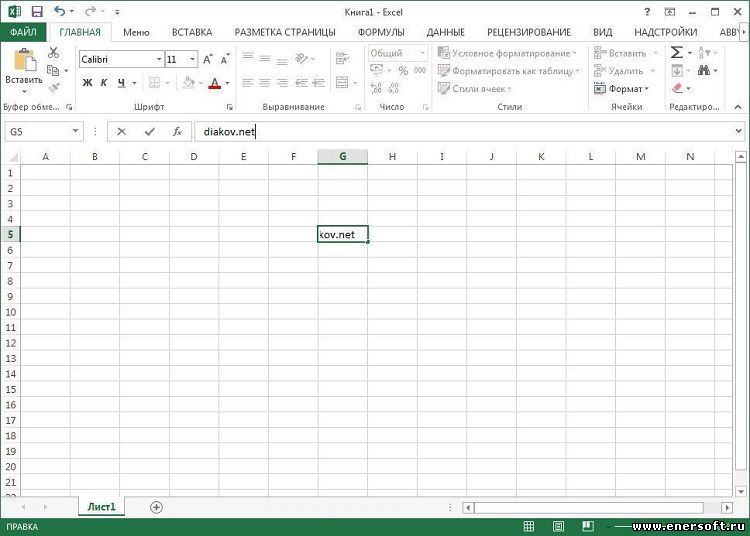Open the ФАЙЛ tab
Screen dimensions: 750x536
[x=23, y=32]
